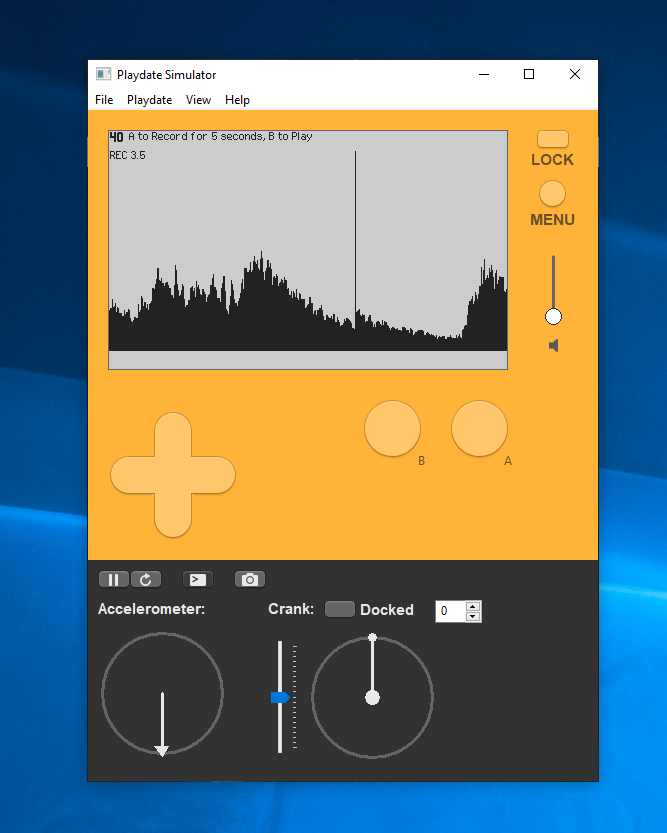Click the D-pad down arm

(x=173, y=515)
